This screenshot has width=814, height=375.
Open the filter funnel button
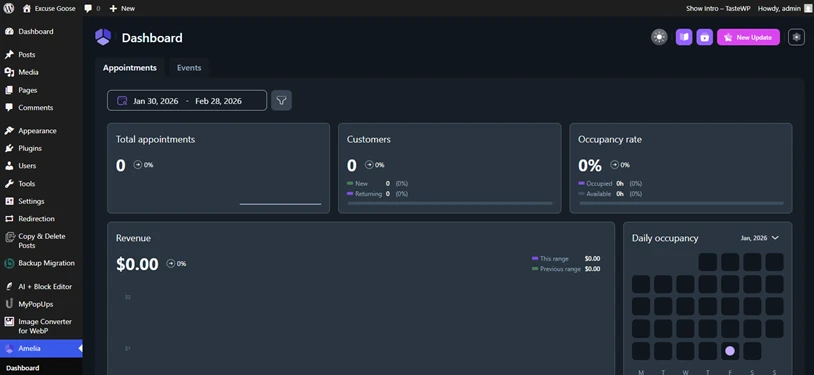281,100
